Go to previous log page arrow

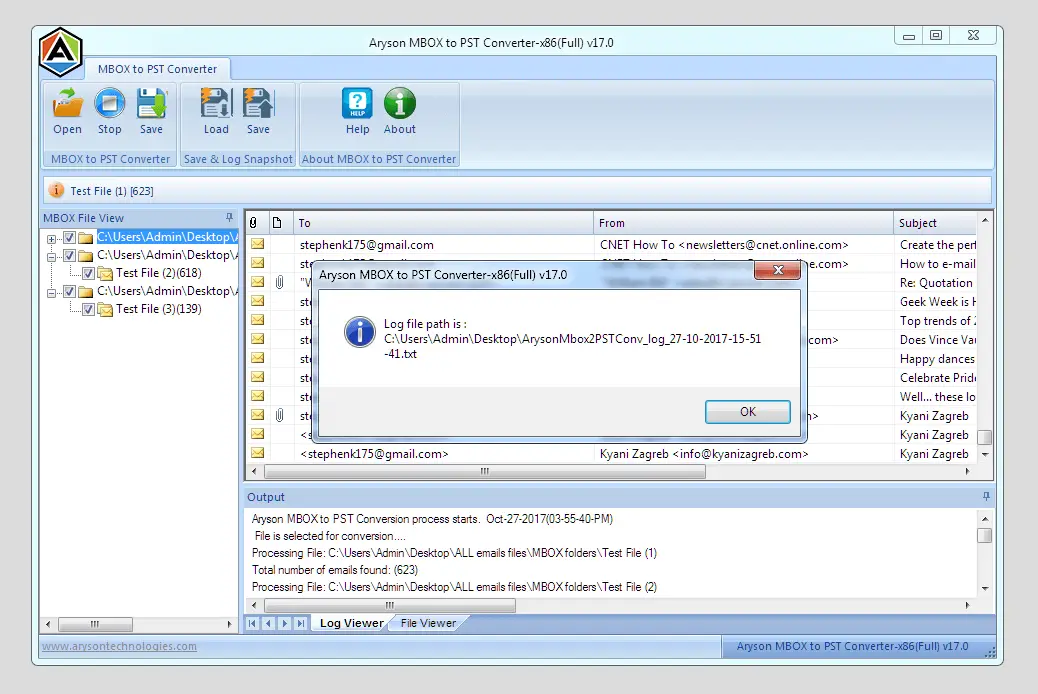click(268, 623)
